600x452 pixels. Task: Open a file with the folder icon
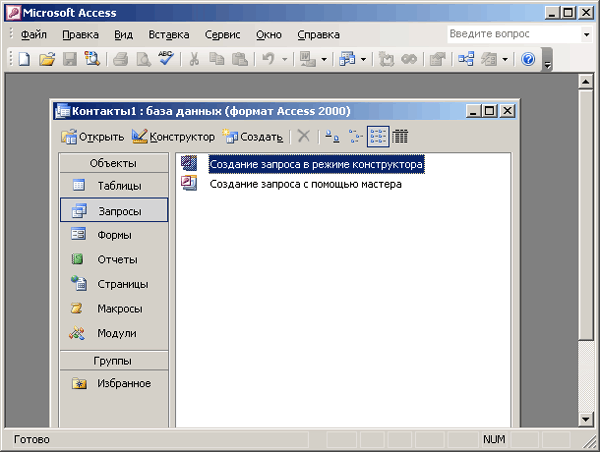[47, 59]
